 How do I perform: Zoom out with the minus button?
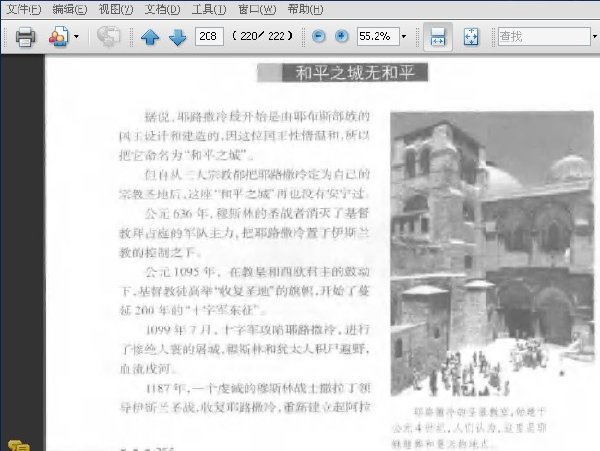pos(318,37)
